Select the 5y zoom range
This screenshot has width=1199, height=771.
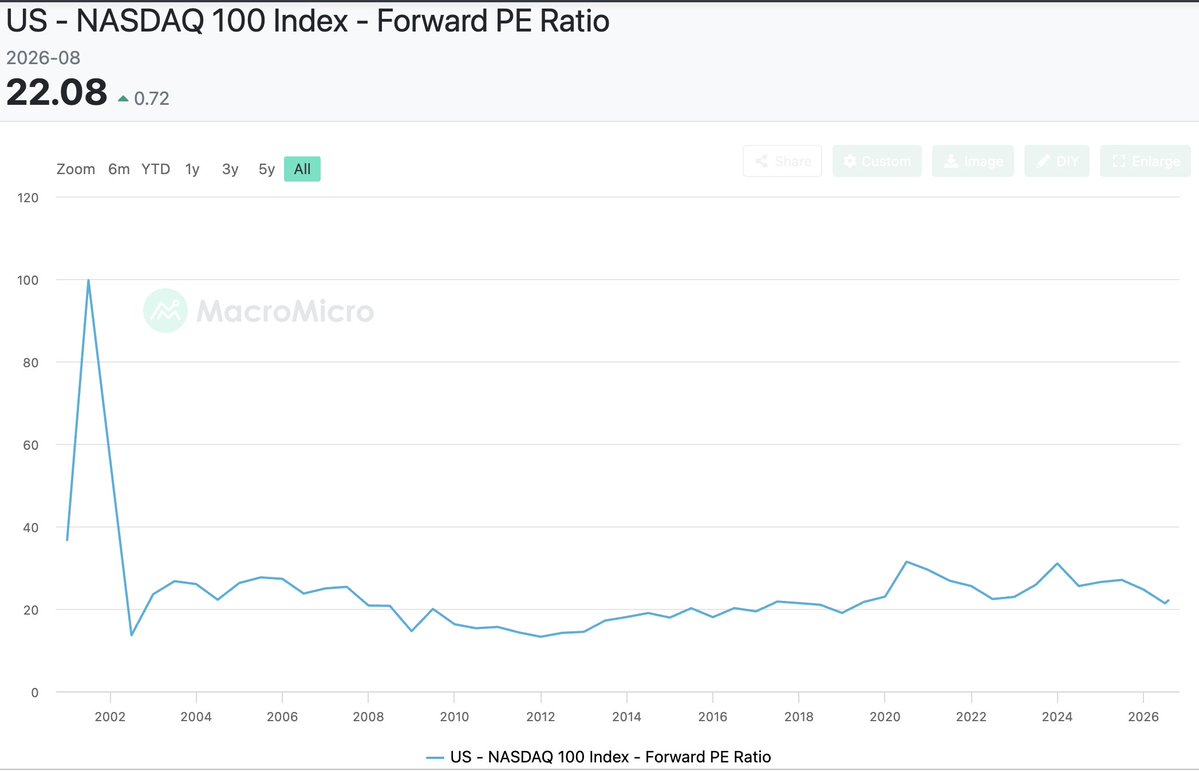[x=266, y=169]
